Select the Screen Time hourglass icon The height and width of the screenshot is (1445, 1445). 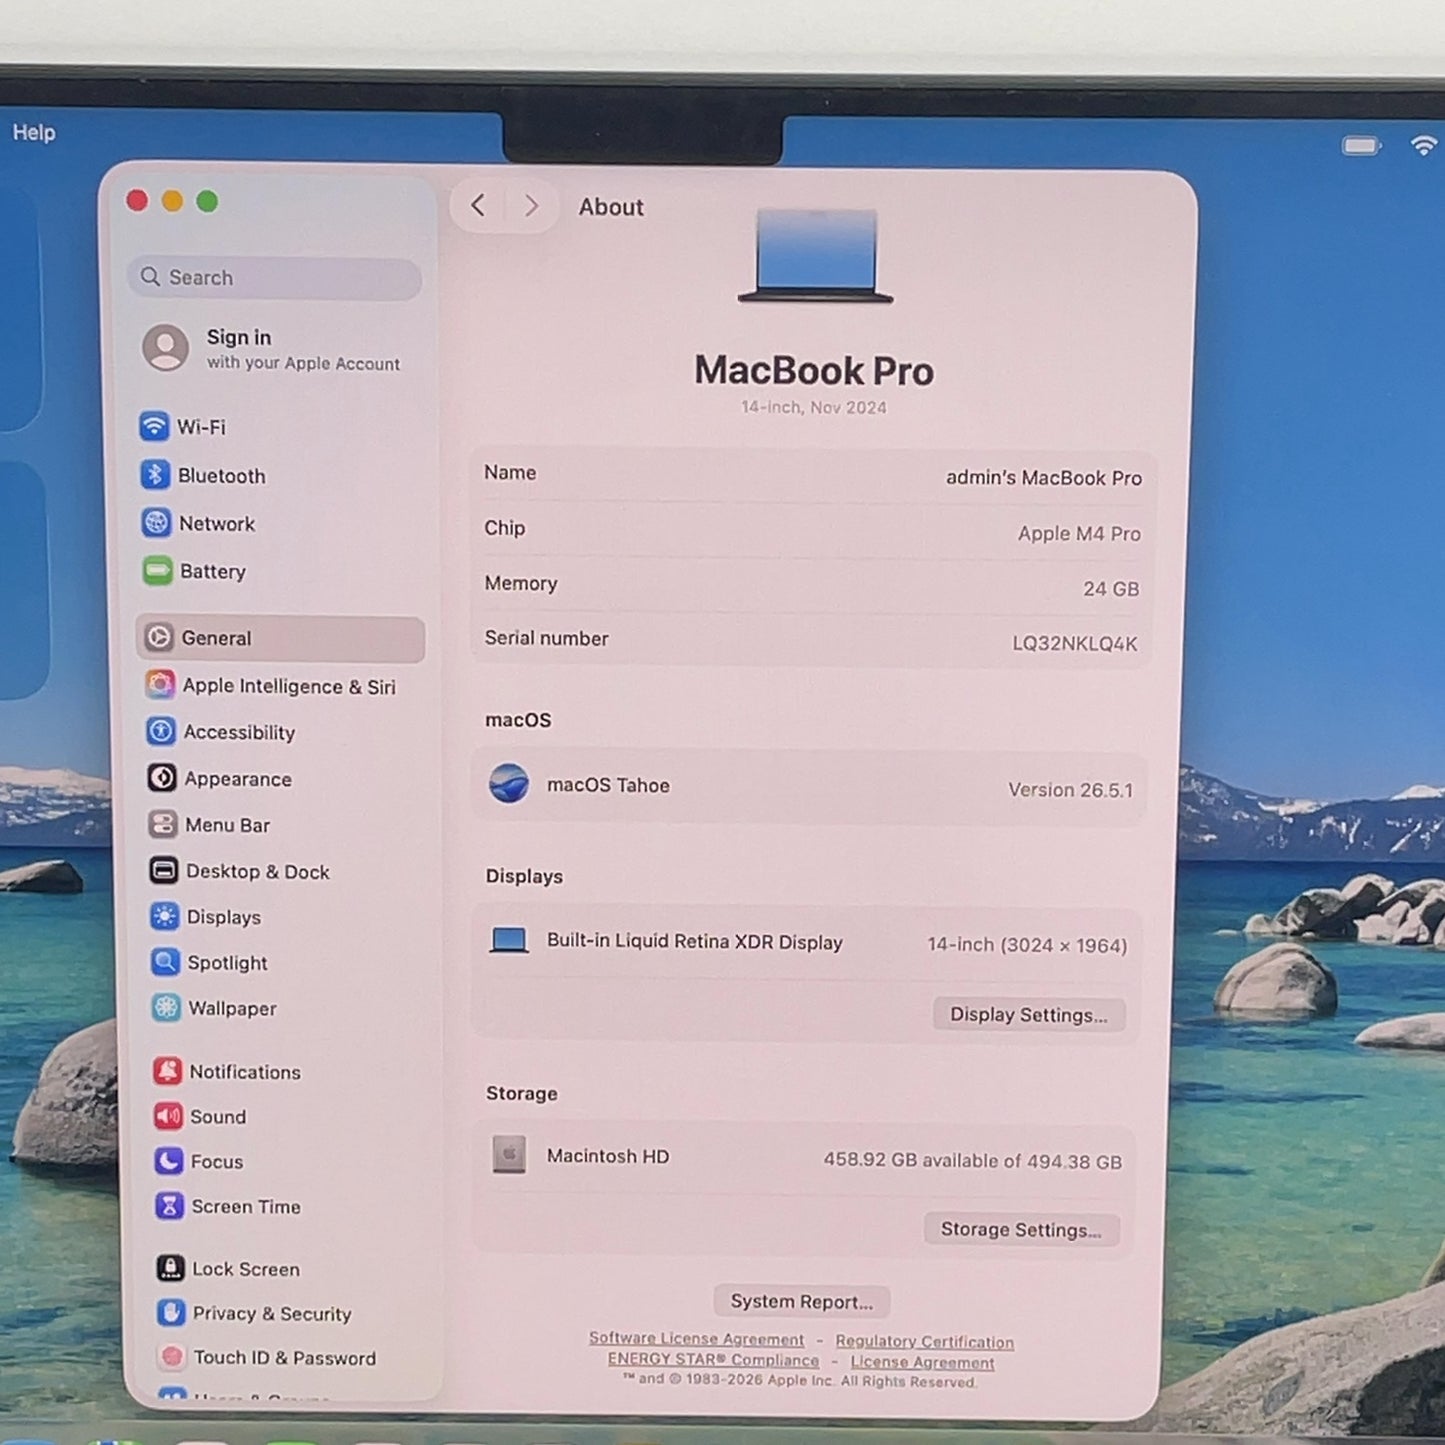[x=170, y=1206]
